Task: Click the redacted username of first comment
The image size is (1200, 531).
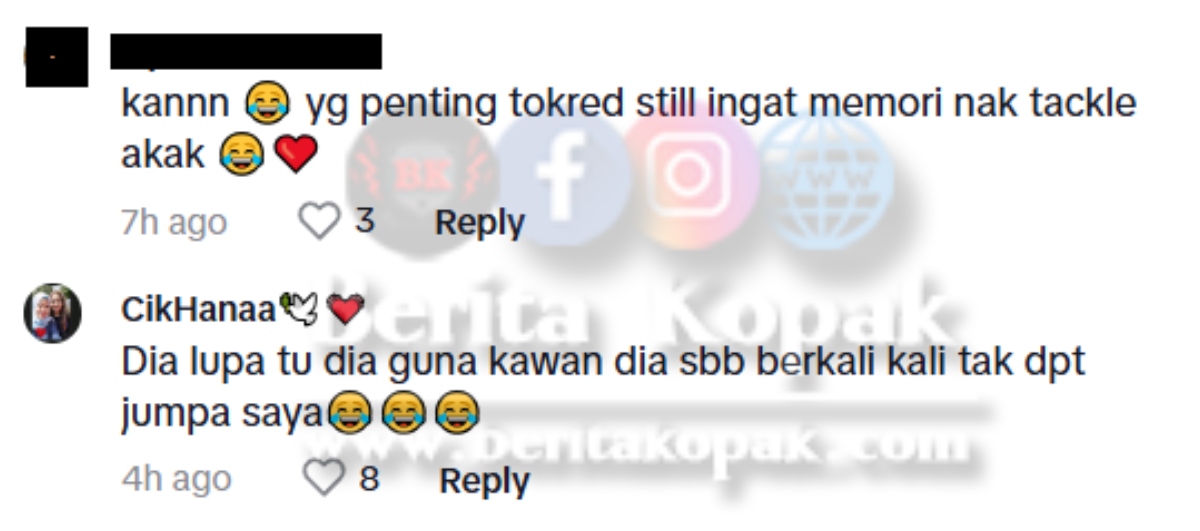Action: point(246,52)
